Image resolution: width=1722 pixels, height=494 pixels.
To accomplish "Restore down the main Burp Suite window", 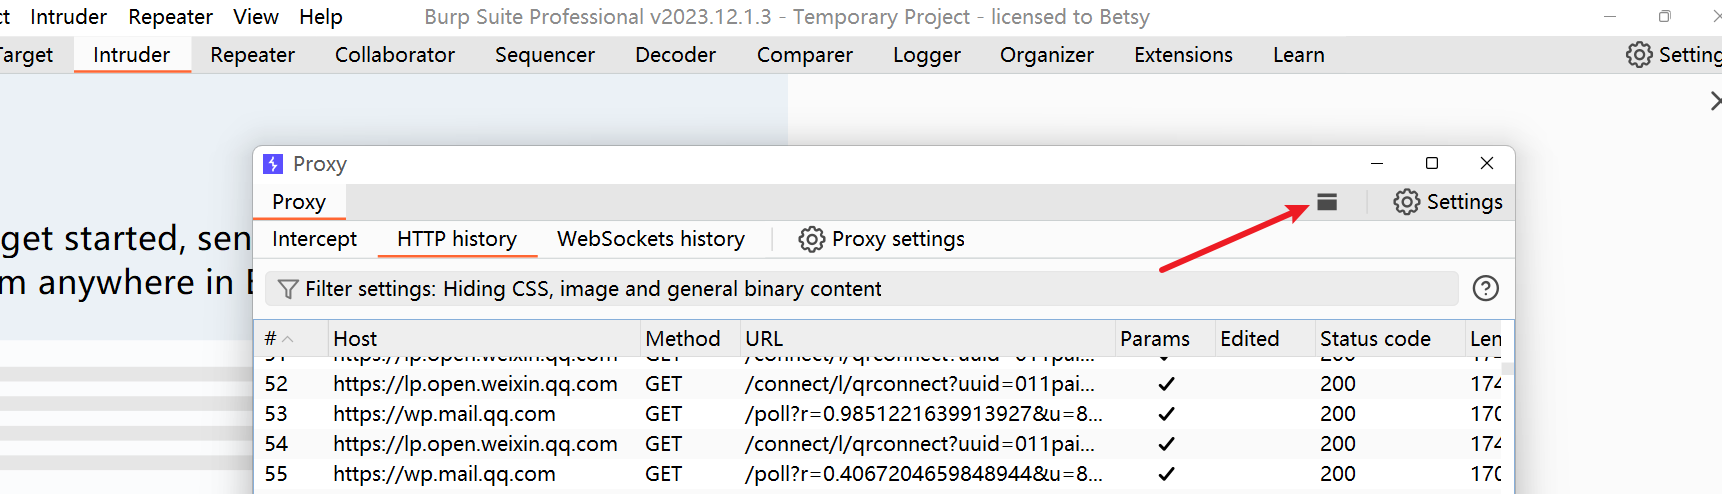I will point(1664,16).
